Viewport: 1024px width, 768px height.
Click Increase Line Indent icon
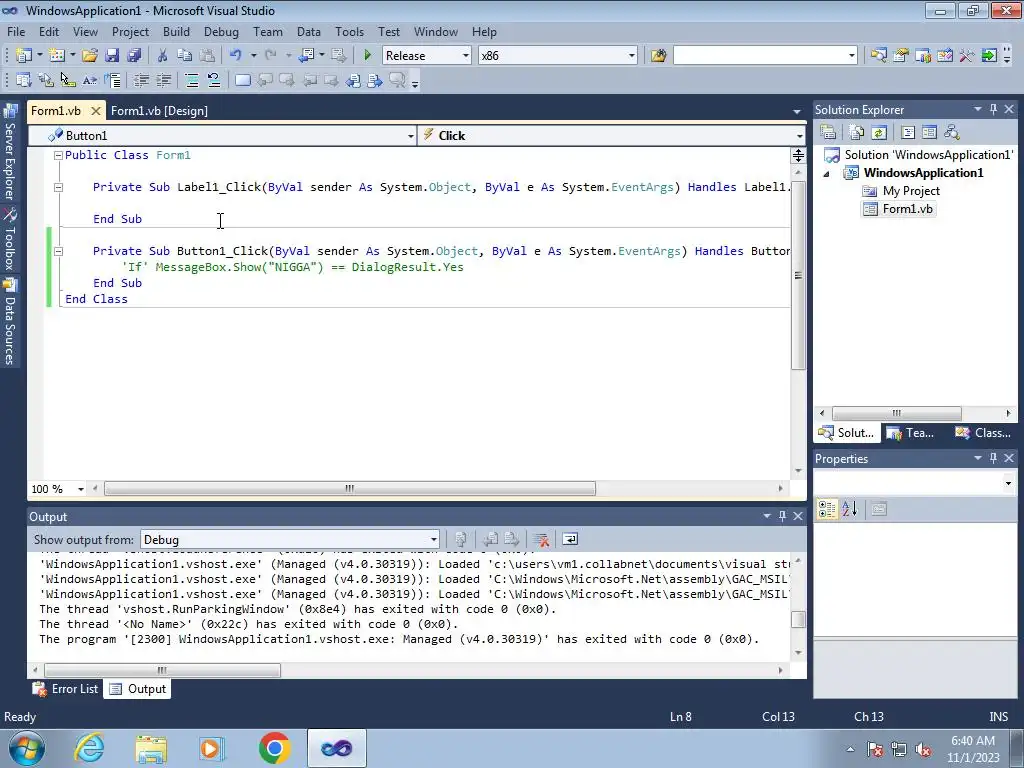coord(163,80)
